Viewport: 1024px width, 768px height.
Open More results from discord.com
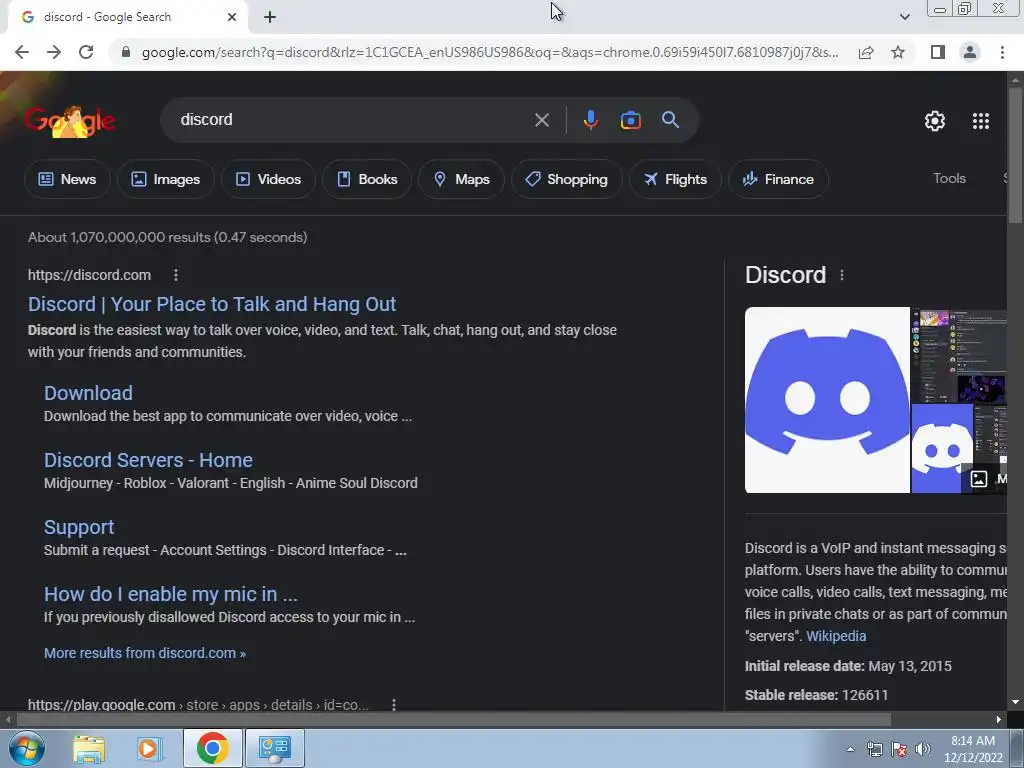(145, 653)
